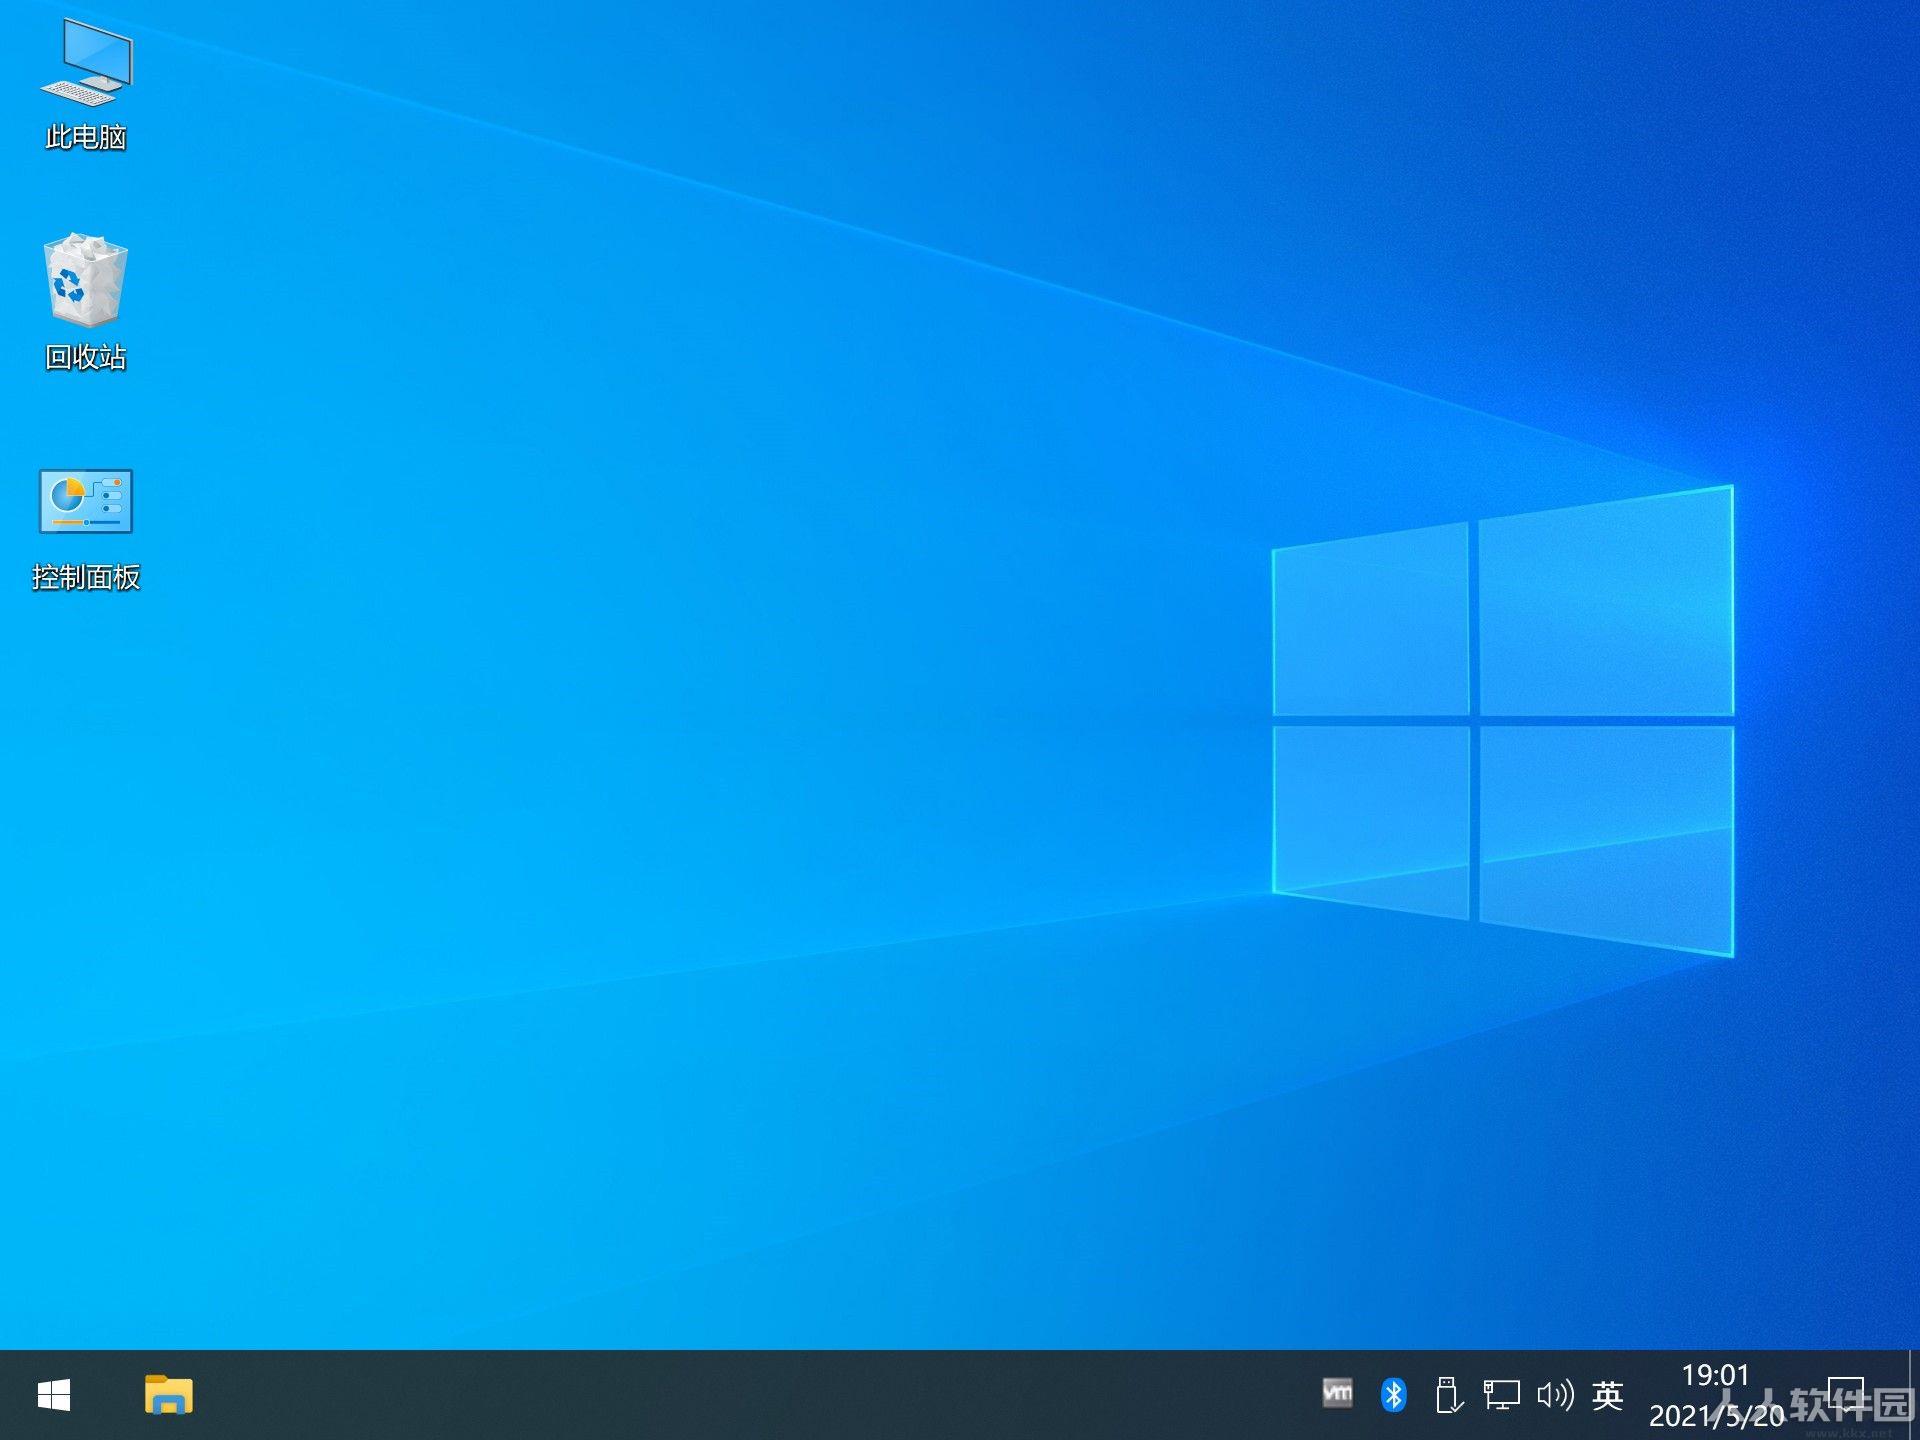Select the 回收站 recycle bin icon

(x=86, y=302)
